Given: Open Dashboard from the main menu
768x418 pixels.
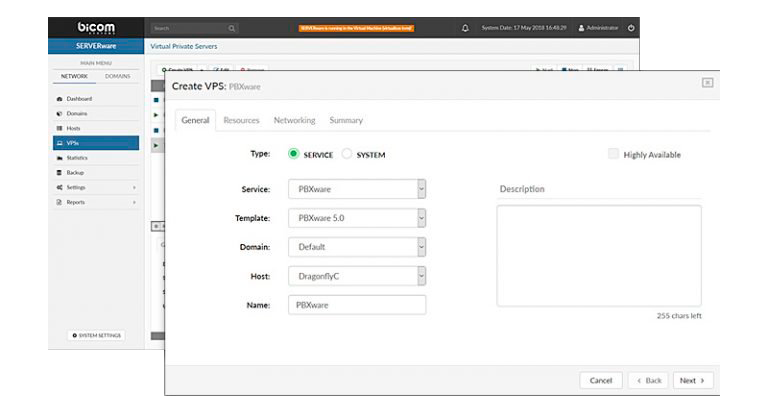Looking at the screenshot, I should 96,99.
